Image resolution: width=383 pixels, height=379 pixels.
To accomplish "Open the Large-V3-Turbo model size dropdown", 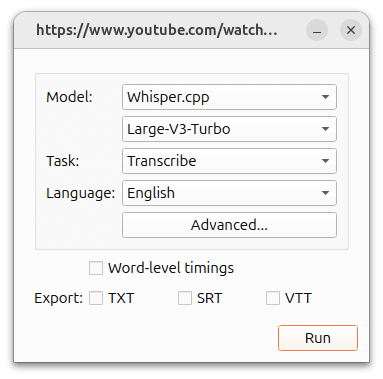I will (229, 129).
